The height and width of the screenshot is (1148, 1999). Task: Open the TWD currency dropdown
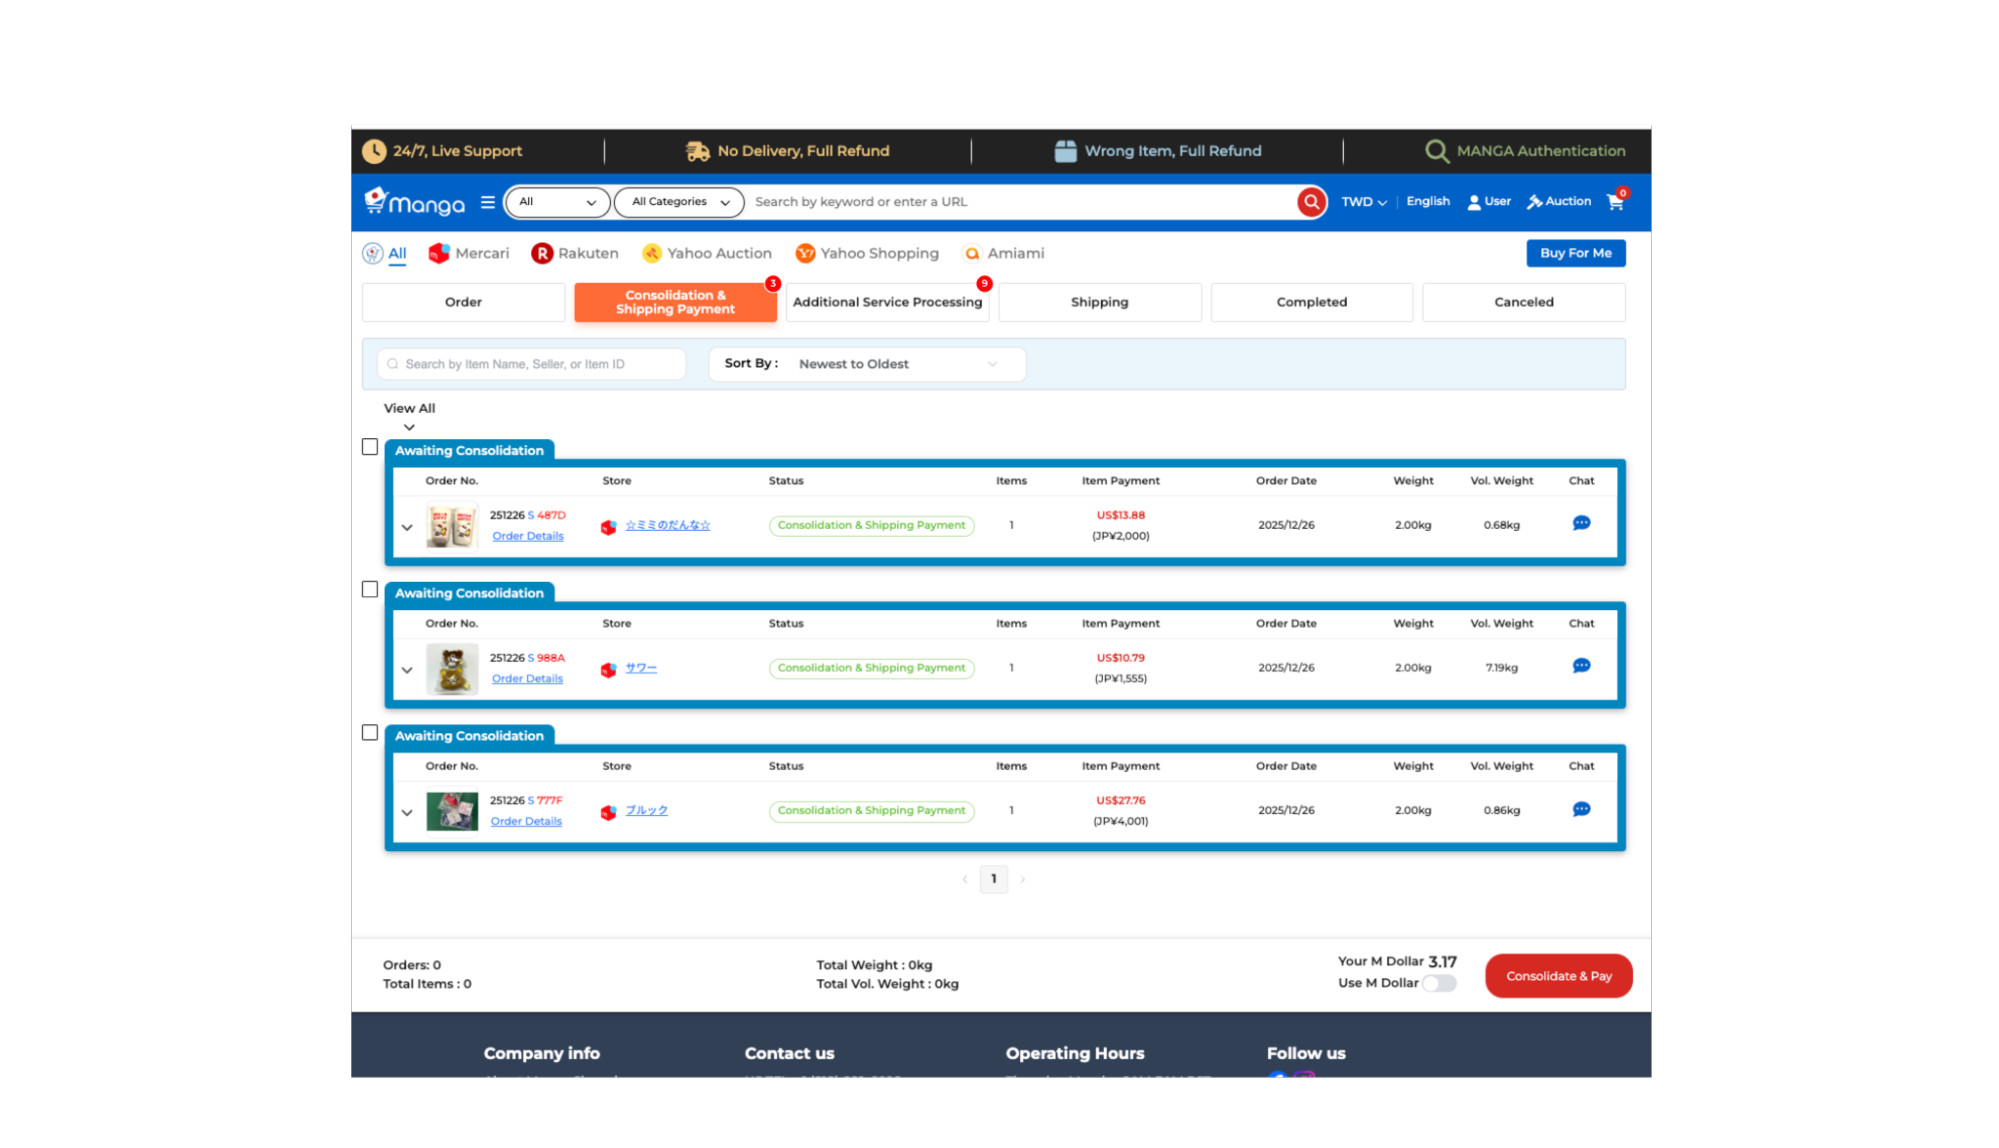pyautogui.click(x=1363, y=202)
